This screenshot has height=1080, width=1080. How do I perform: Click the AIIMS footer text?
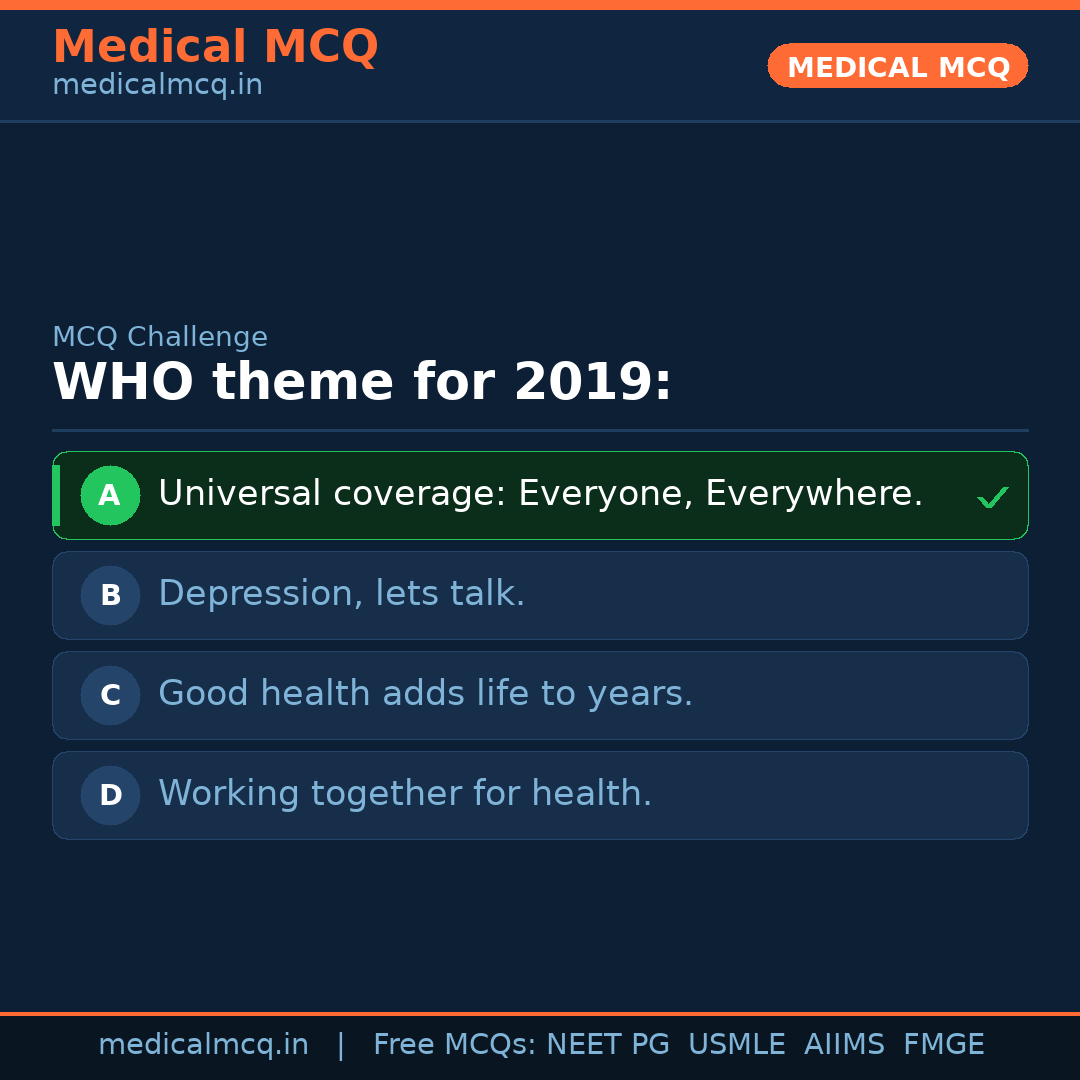pos(844,1045)
